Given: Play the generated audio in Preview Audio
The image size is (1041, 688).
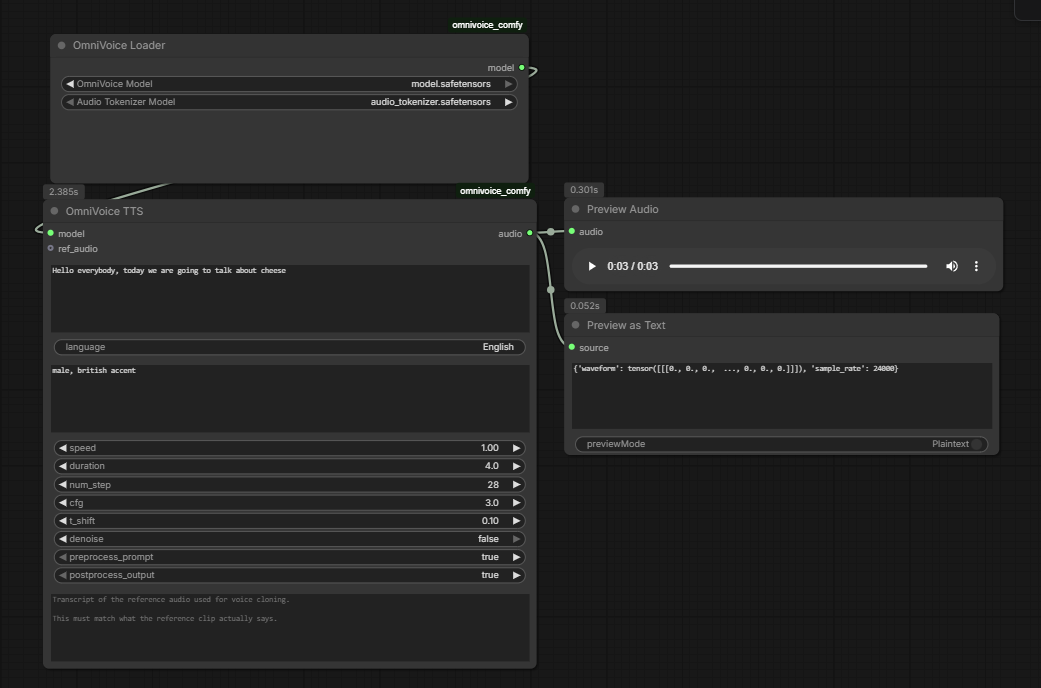Looking at the screenshot, I should pyautogui.click(x=592, y=266).
